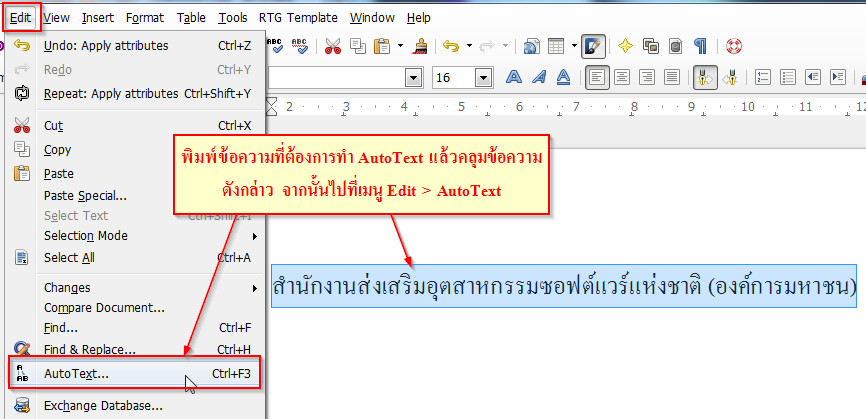Screen dimensions: 866x419
Task: Click the font size field showing 16
Action: pos(454,78)
